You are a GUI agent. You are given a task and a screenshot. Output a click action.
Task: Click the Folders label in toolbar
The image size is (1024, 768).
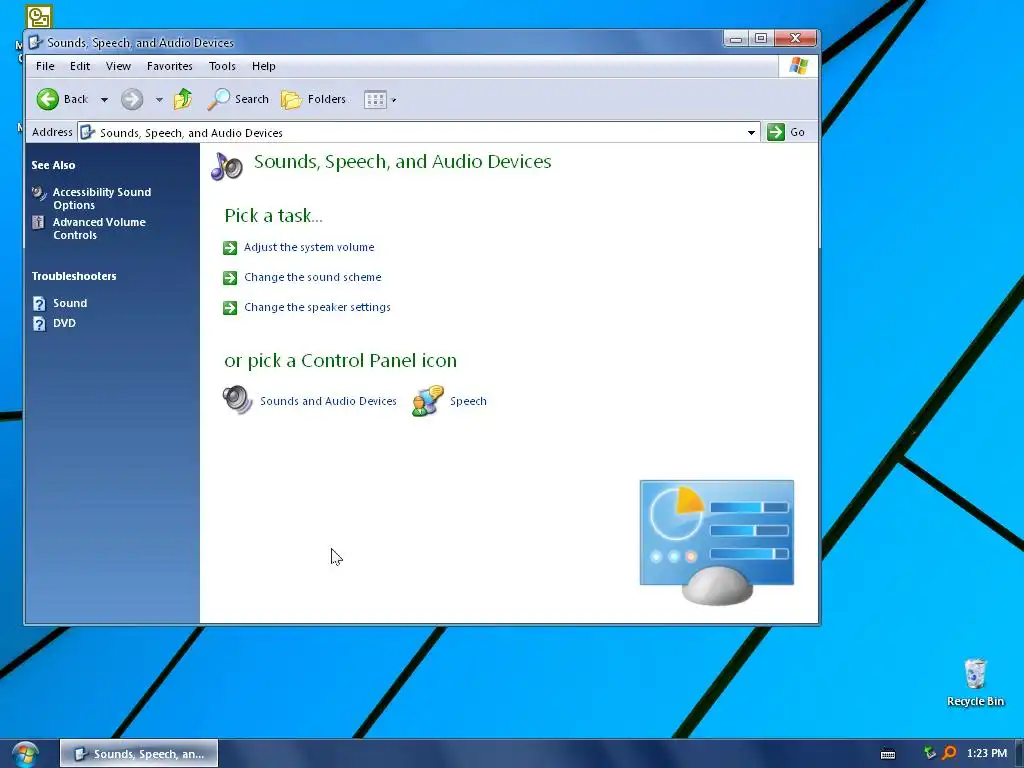(327, 99)
